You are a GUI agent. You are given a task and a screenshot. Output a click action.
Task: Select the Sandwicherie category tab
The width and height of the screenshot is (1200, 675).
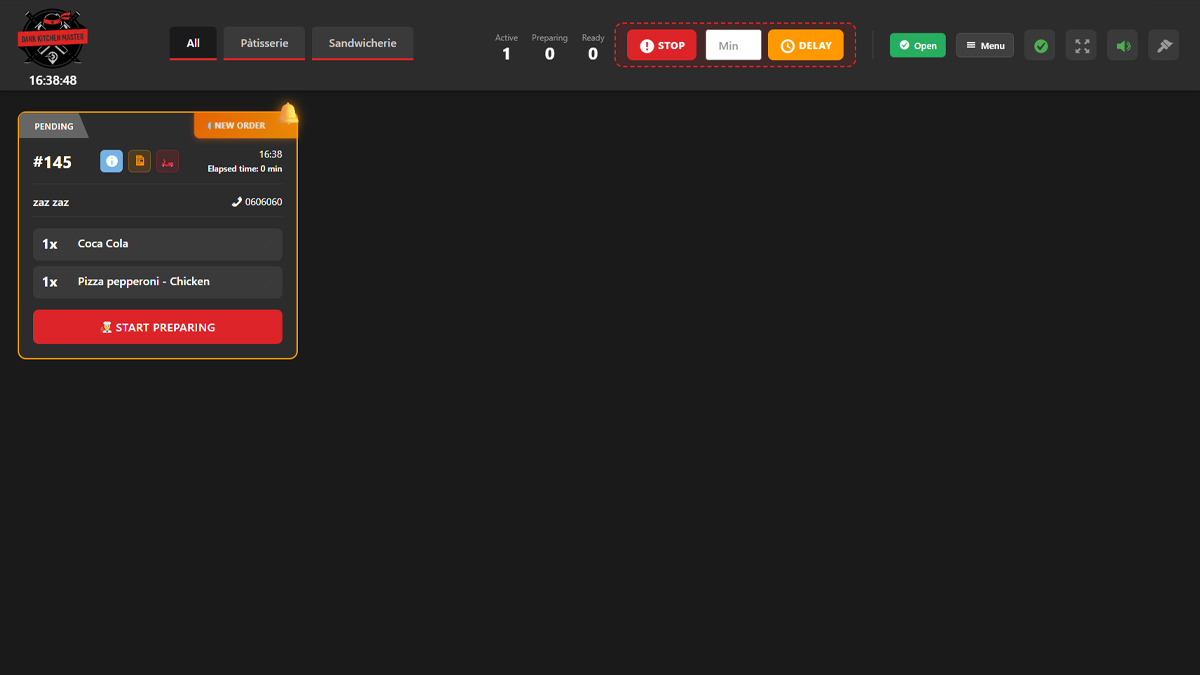(x=365, y=43)
